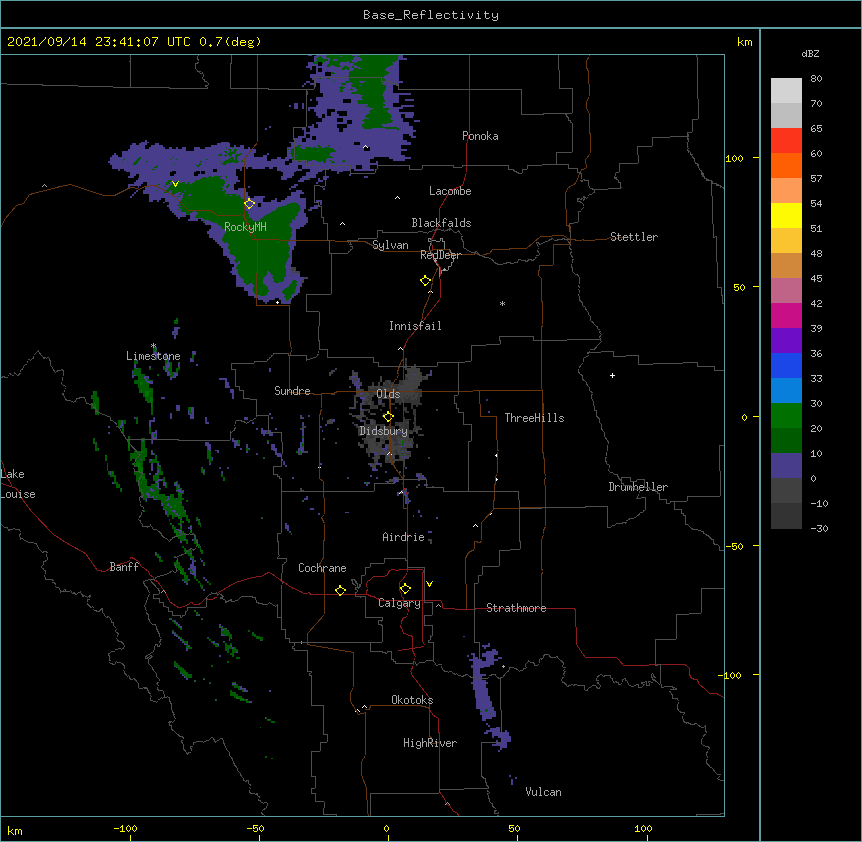Click the -50 tick on the bottom axis
The height and width of the screenshot is (842, 862).
pos(255,828)
